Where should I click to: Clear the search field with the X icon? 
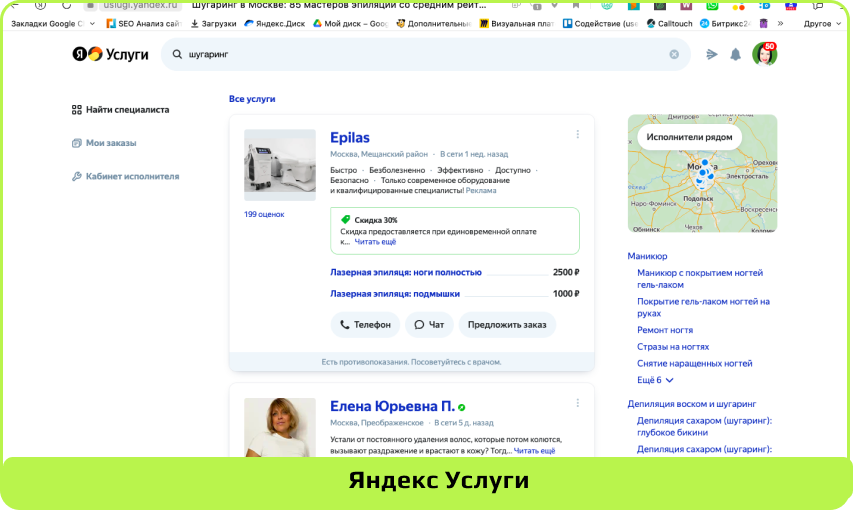click(674, 54)
